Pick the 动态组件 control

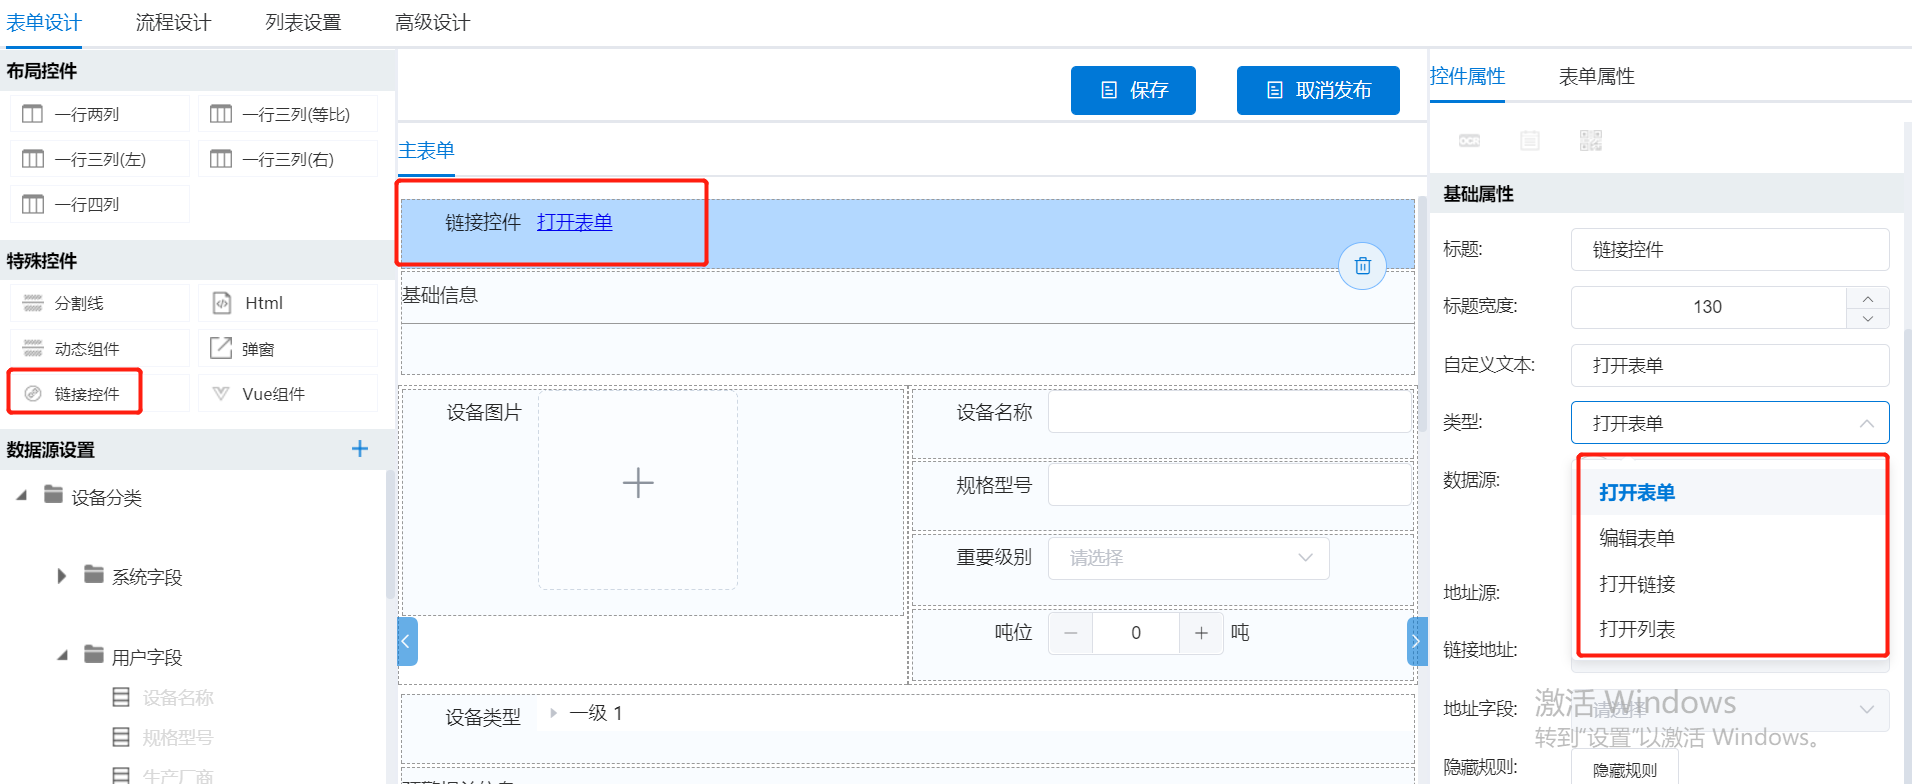tap(100, 348)
